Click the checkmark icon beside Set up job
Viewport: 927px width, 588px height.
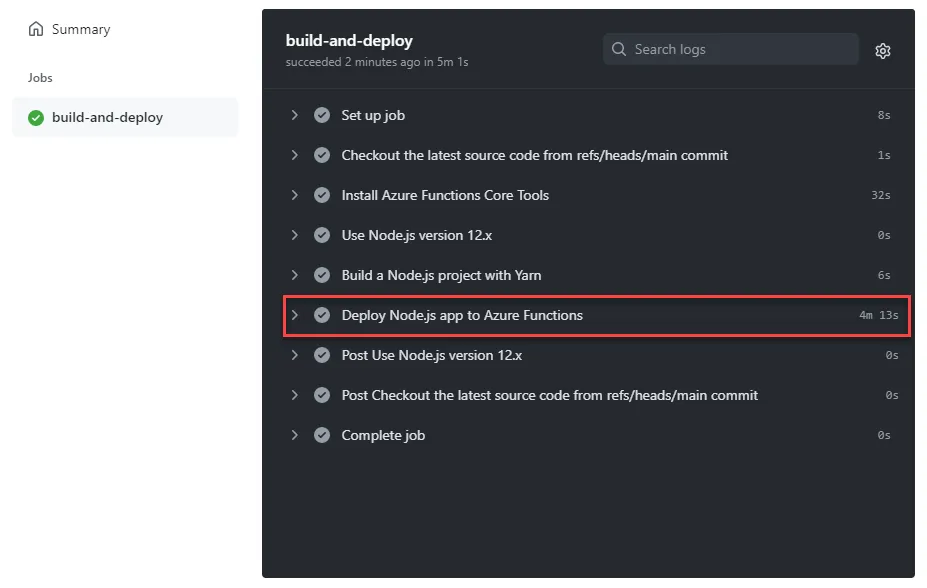pos(322,115)
